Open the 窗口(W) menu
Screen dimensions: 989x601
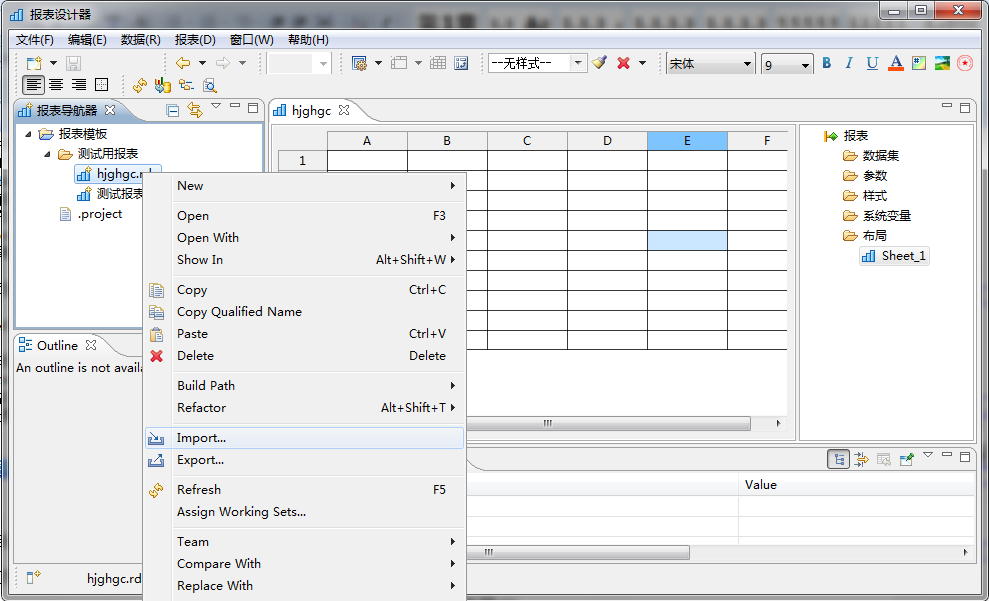click(252, 40)
